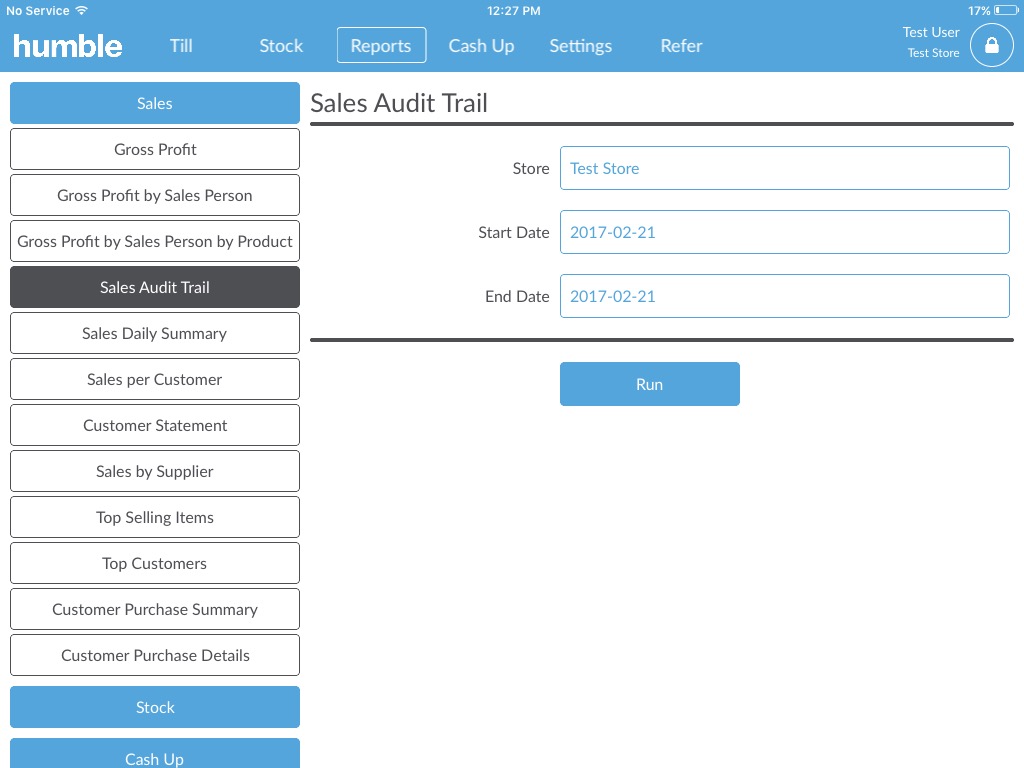Open Customer Purchase Details report
This screenshot has width=1024, height=768.
155,655
